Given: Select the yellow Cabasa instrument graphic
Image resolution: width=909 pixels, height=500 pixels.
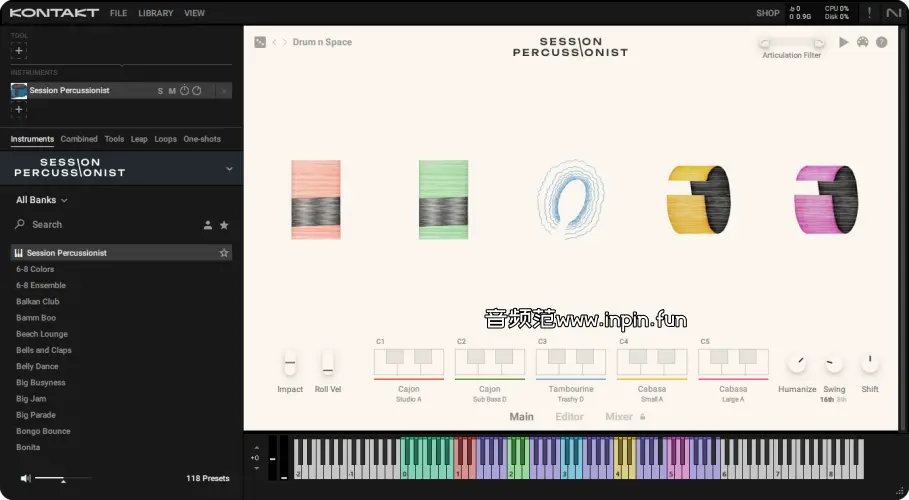Looking at the screenshot, I should pos(699,200).
